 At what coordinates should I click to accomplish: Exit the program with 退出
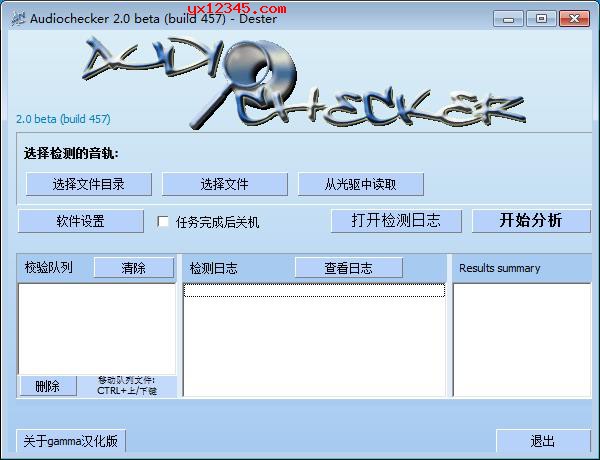(x=543, y=441)
